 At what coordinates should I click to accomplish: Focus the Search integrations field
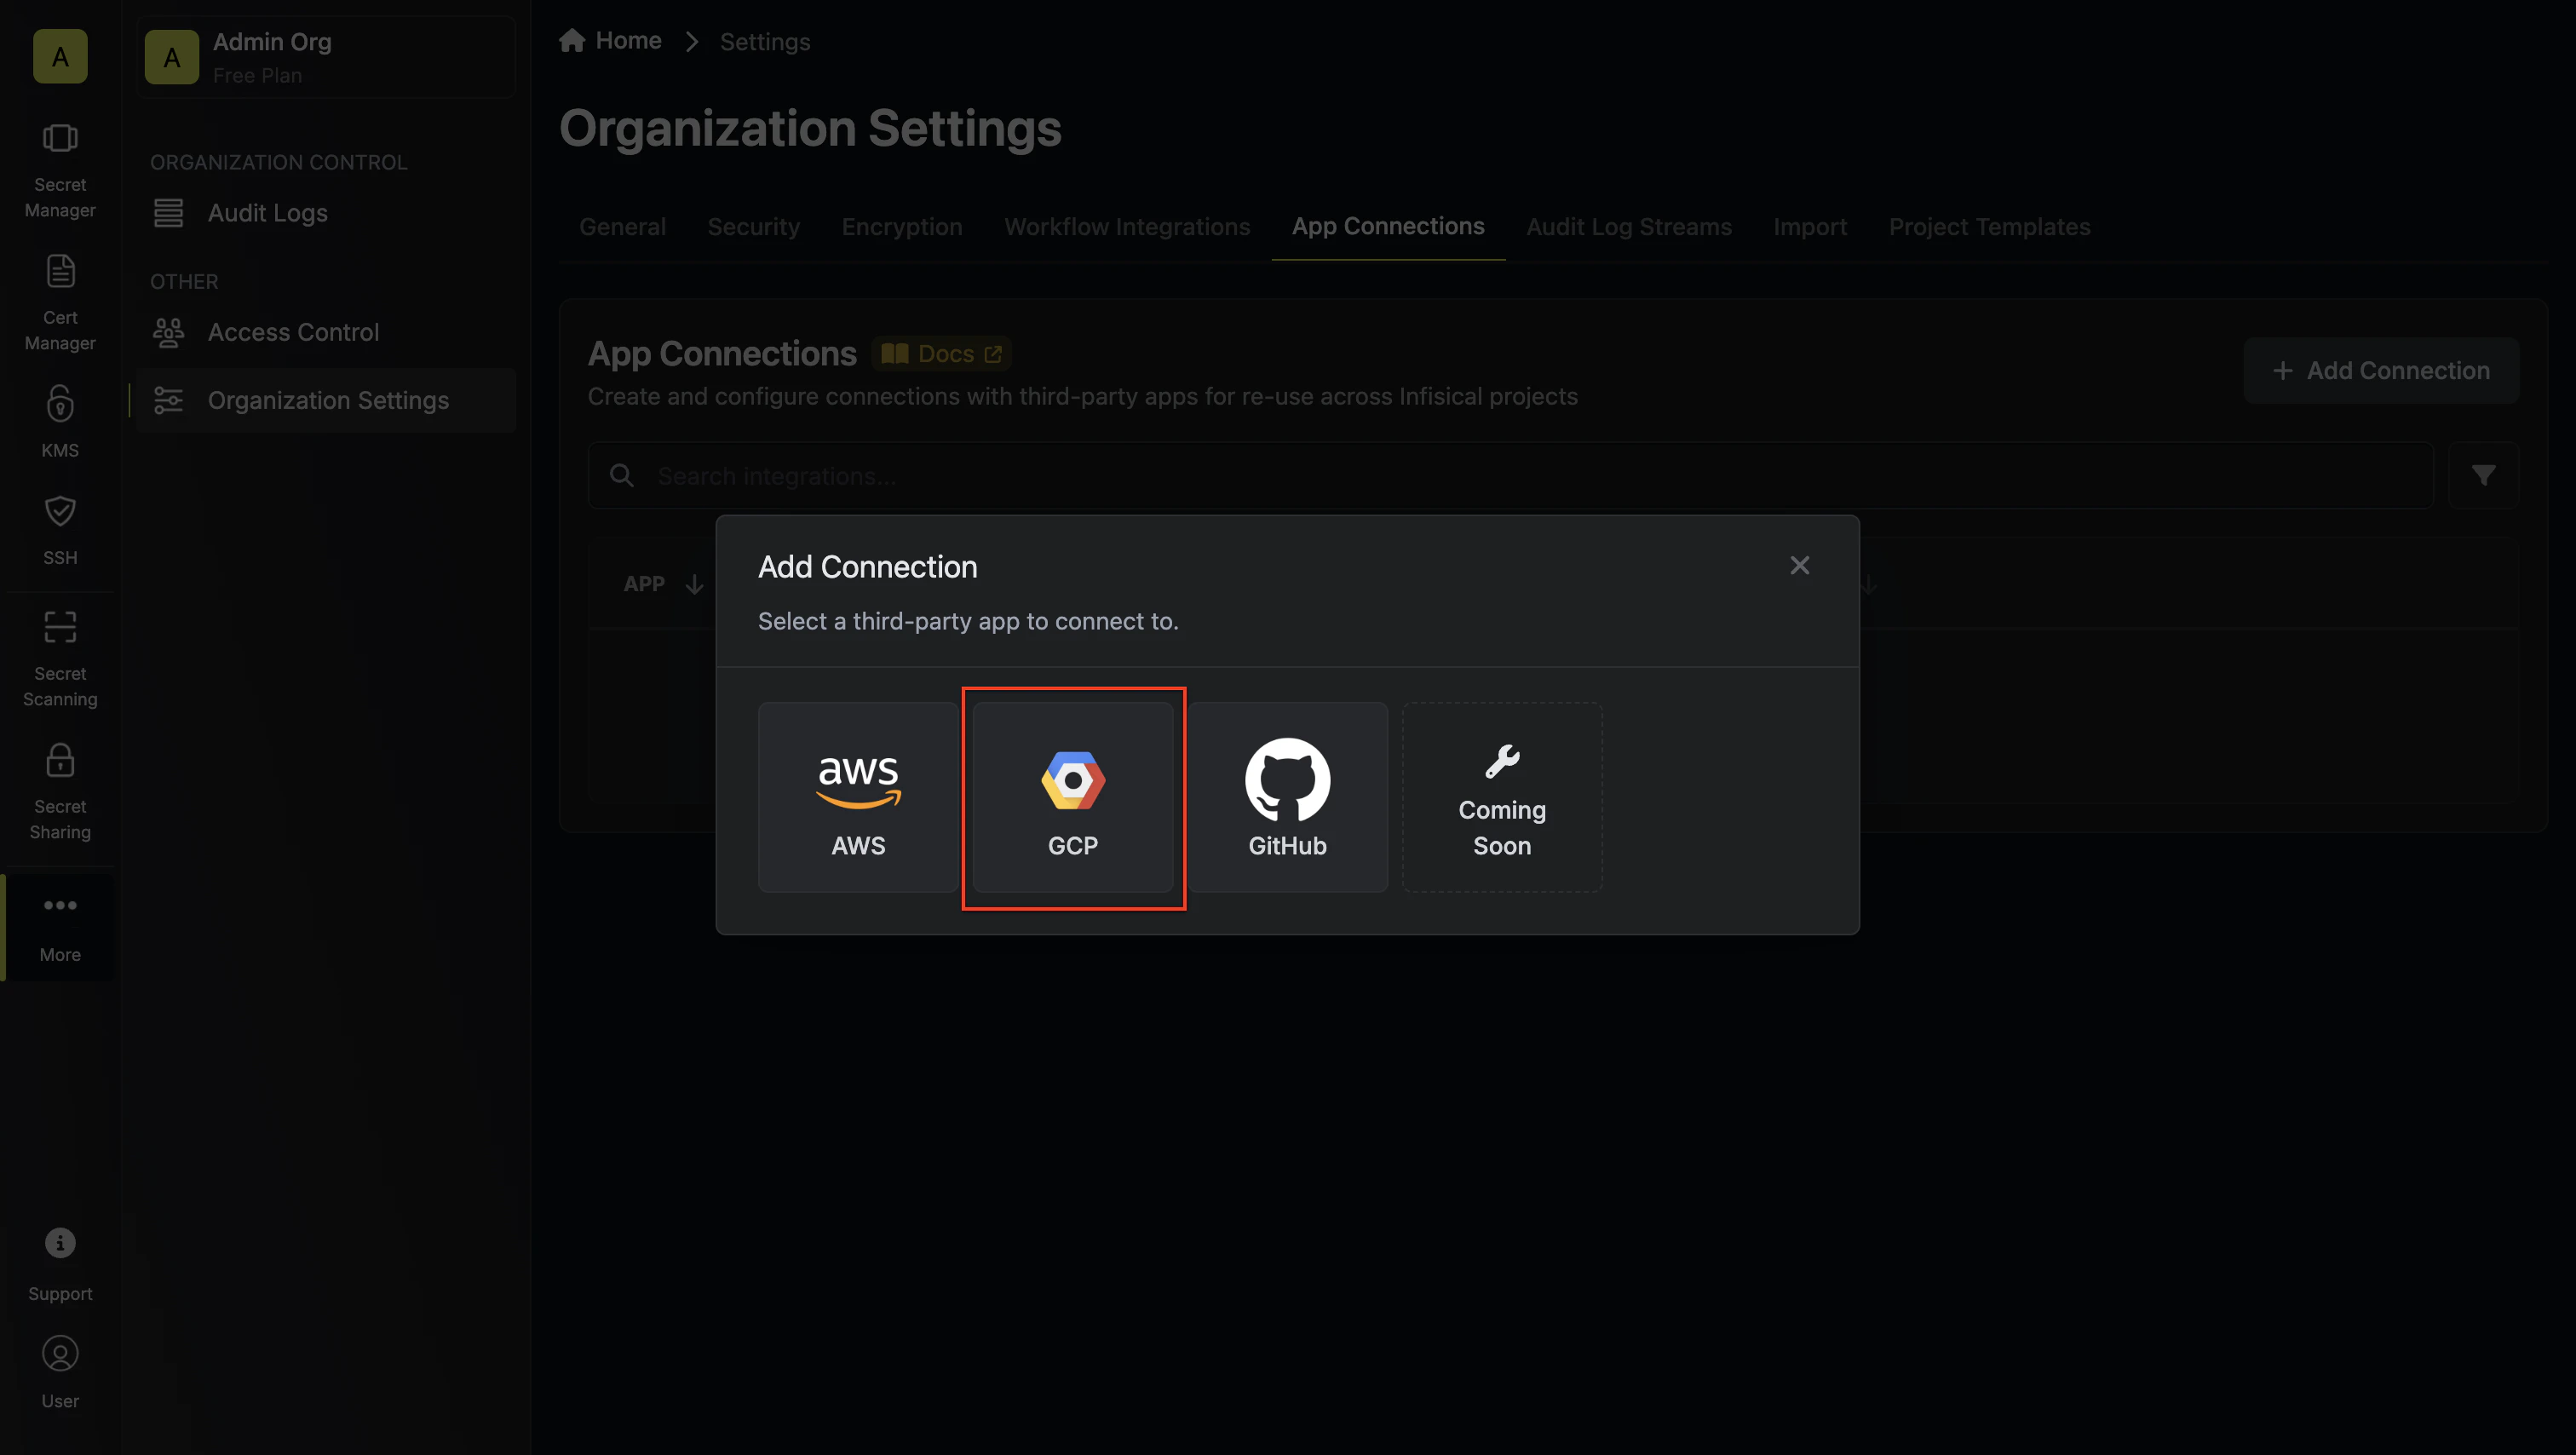1510,476
